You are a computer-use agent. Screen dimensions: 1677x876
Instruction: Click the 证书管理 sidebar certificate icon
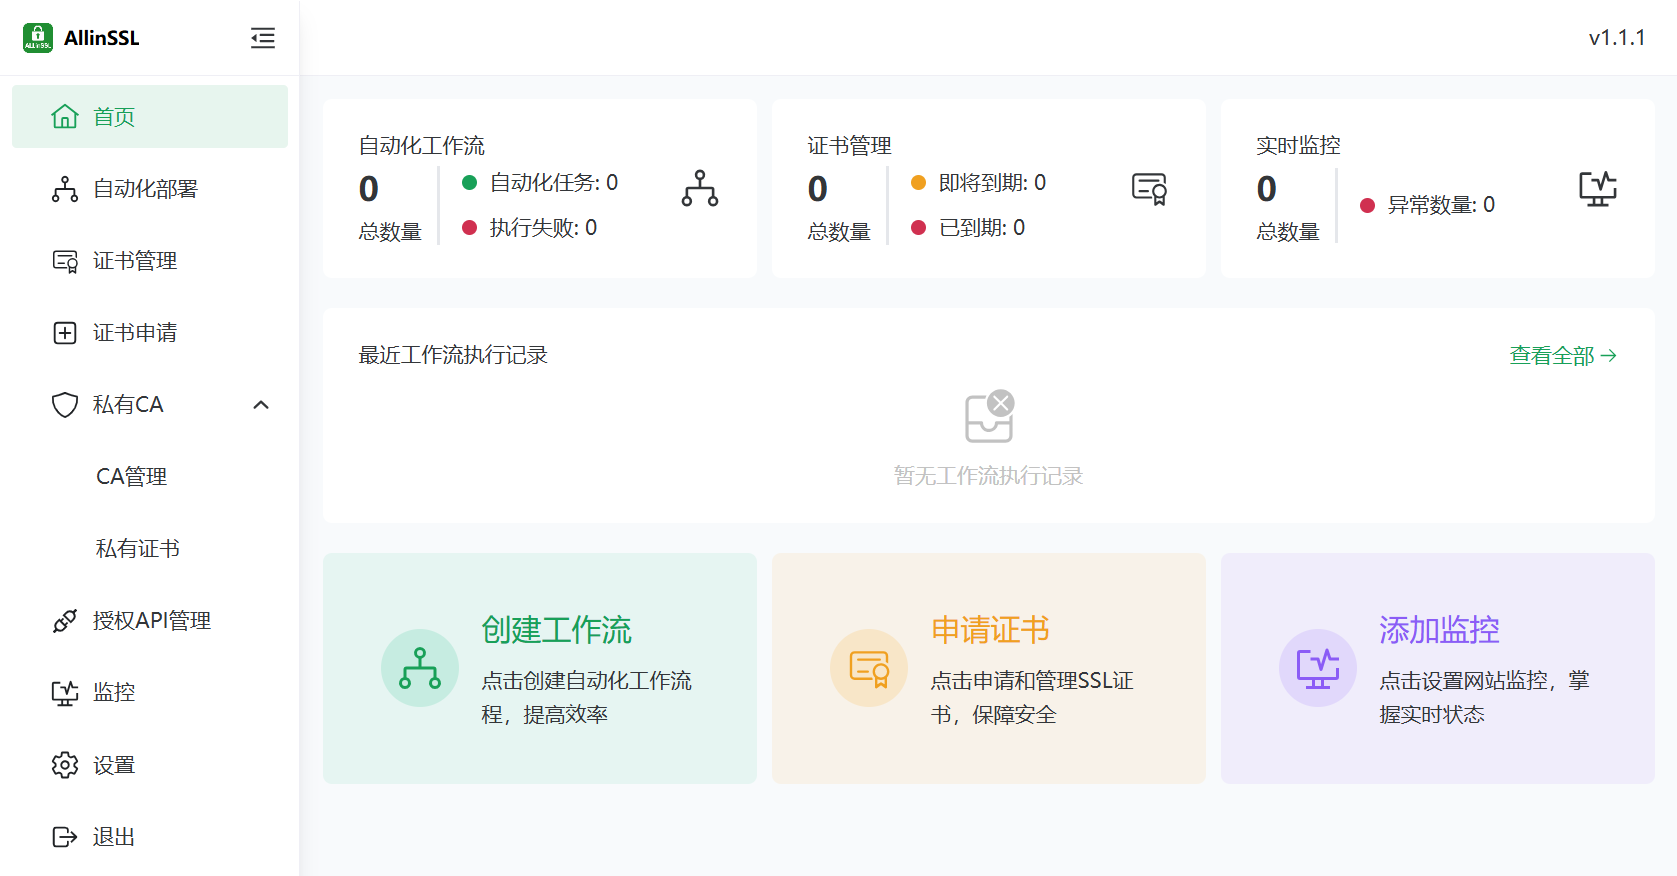pyautogui.click(x=65, y=261)
